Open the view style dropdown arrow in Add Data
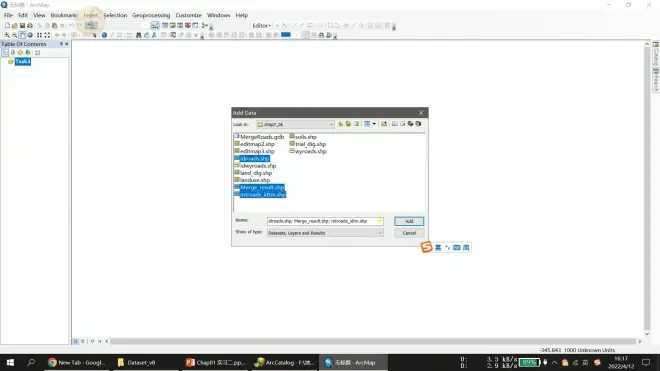Image resolution: width=660 pixels, height=371 pixels. [x=374, y=124]
